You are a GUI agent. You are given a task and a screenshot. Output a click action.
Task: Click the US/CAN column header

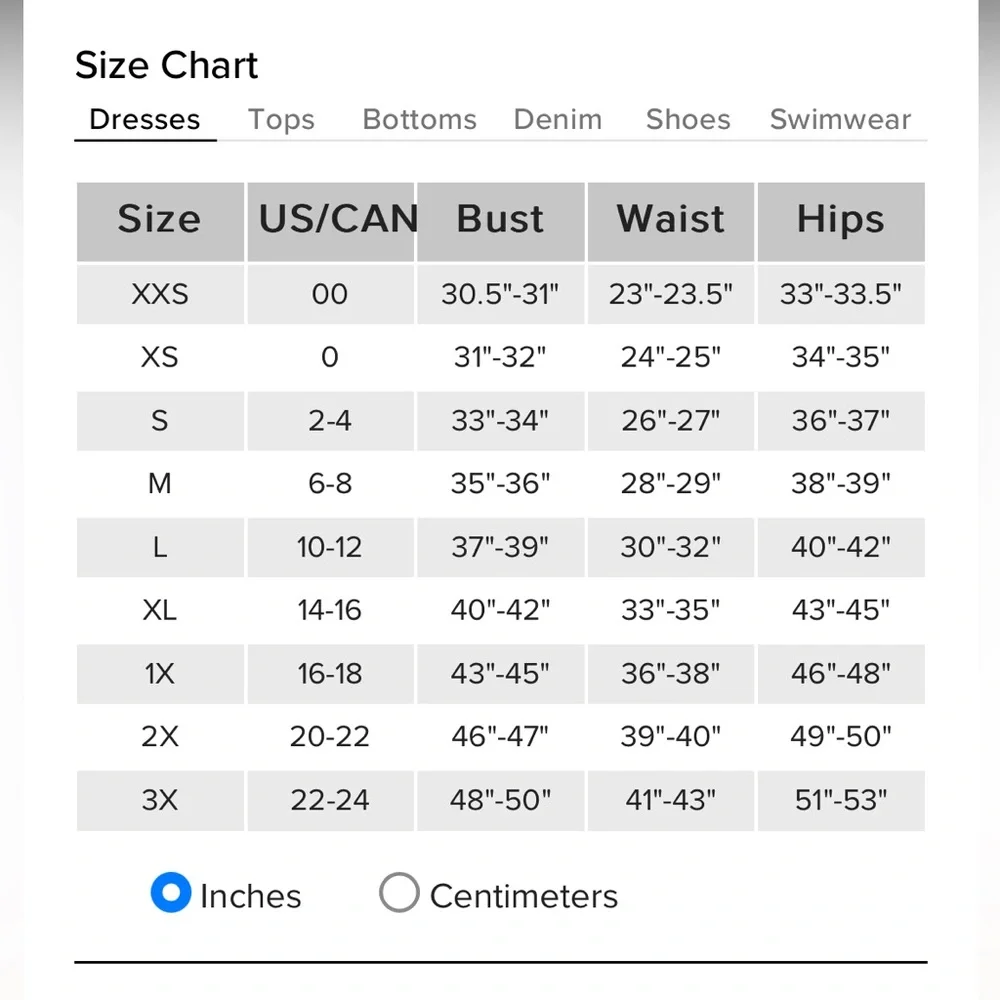tap(331, 221)
